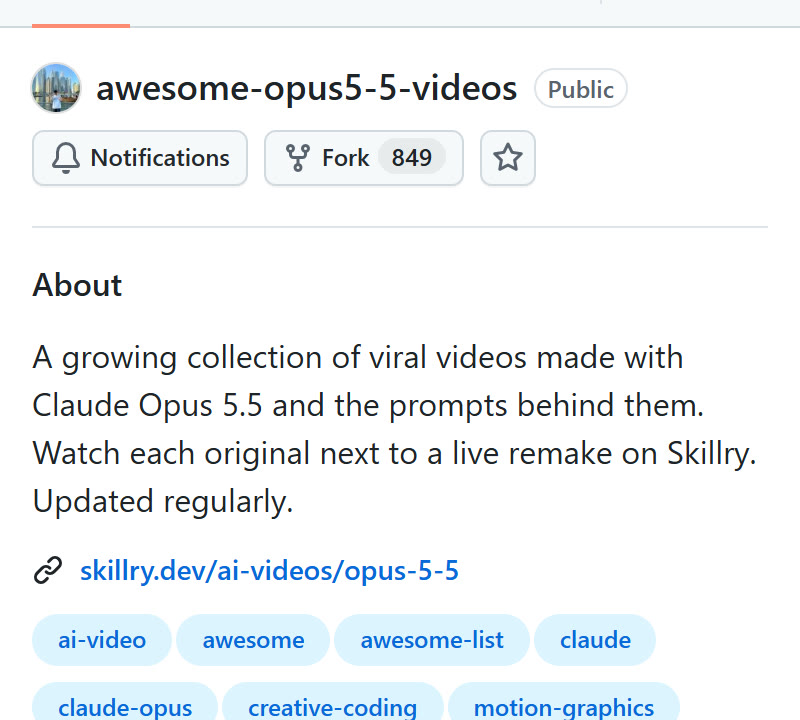Fork this repository
Viewport: 800px width, 720px height.
pos(364,158)
